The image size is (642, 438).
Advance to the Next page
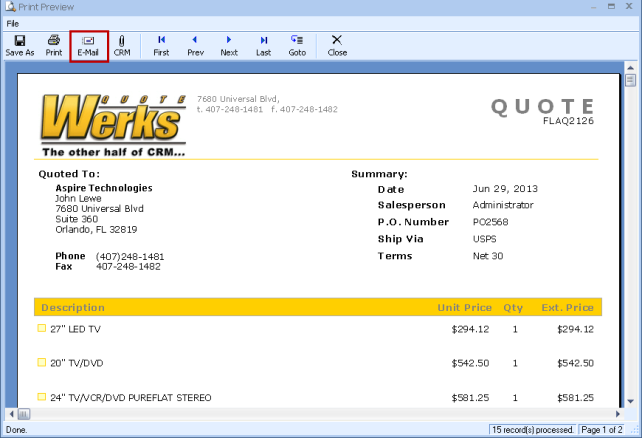[x=229, y=45]
